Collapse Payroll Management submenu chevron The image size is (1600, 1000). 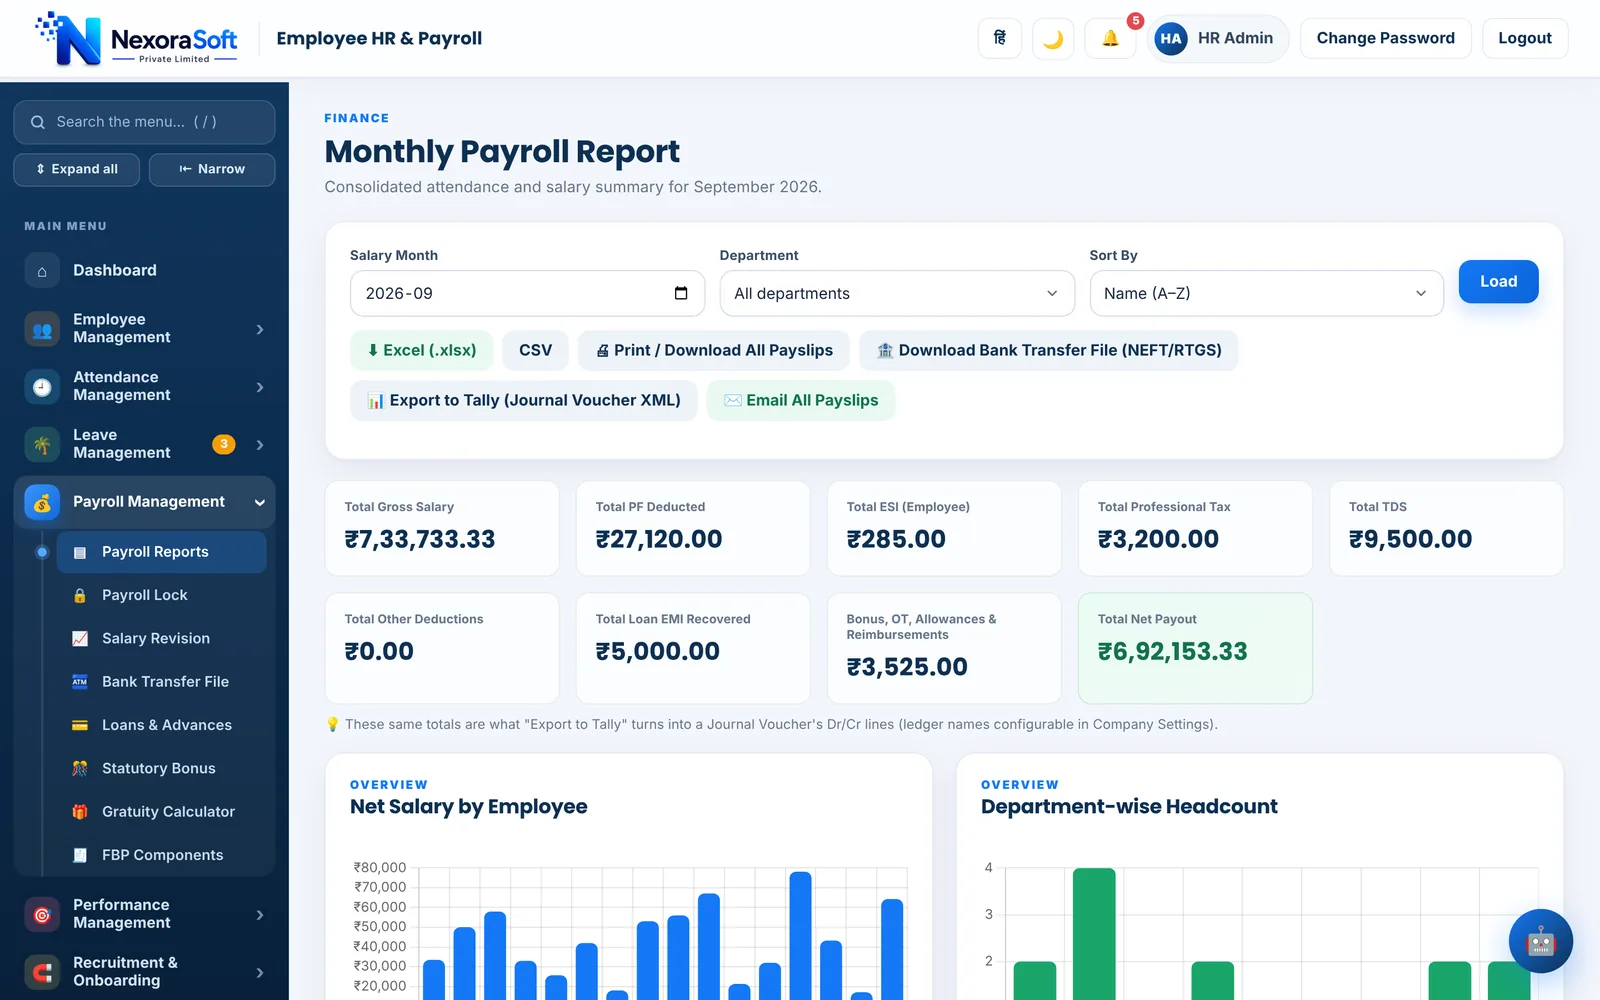click(260, 503)
